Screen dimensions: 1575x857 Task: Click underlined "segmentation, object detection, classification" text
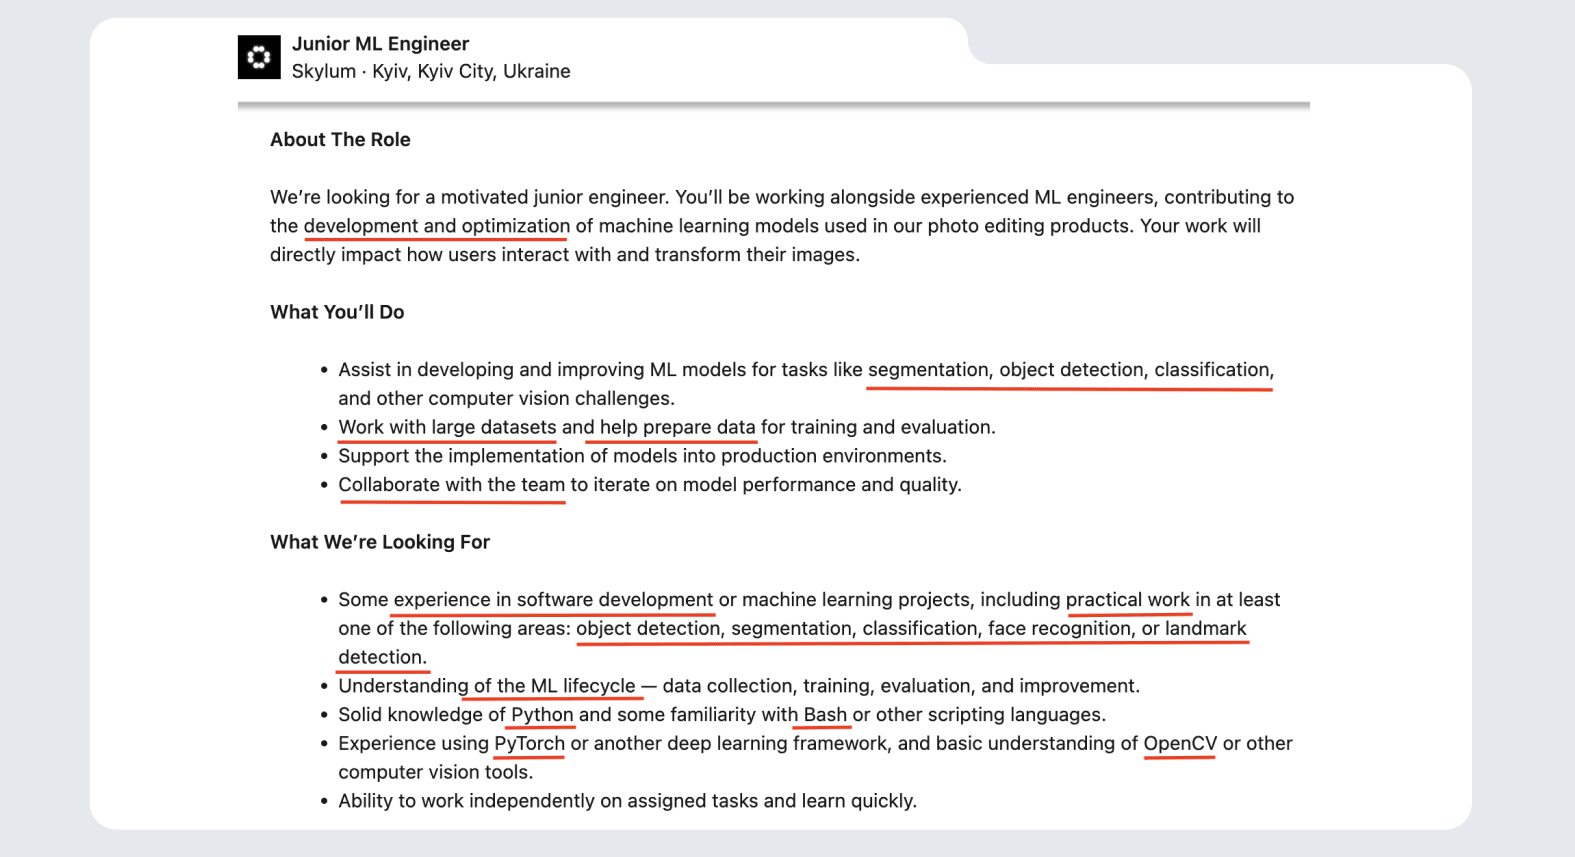[x=1069, y=370]
